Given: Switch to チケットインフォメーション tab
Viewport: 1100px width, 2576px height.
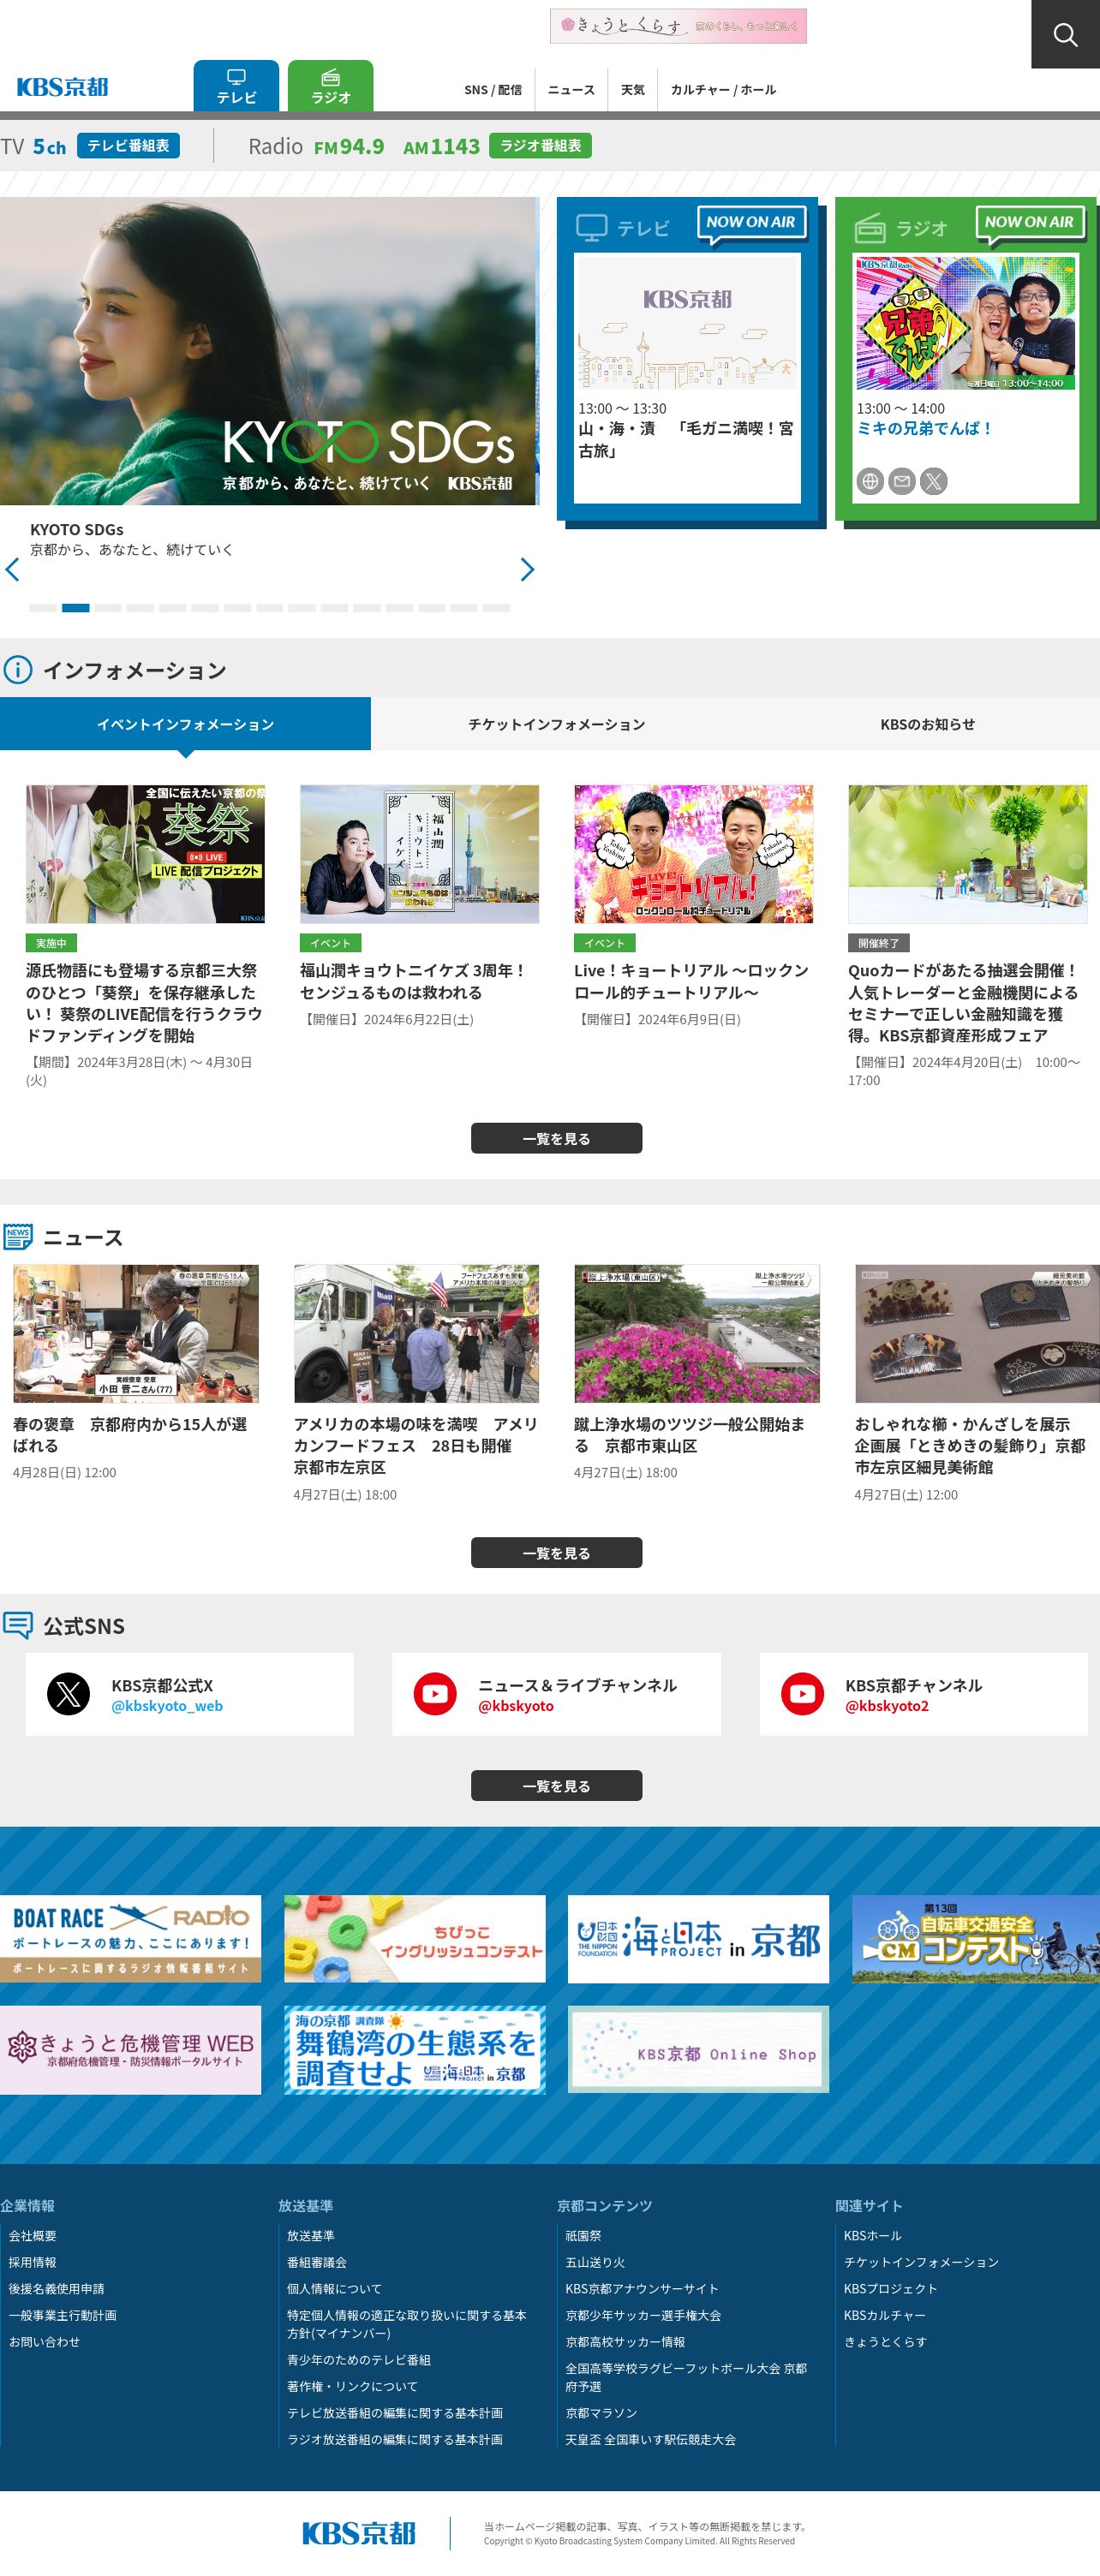Looking at the screenshot, I should (556, 724).
